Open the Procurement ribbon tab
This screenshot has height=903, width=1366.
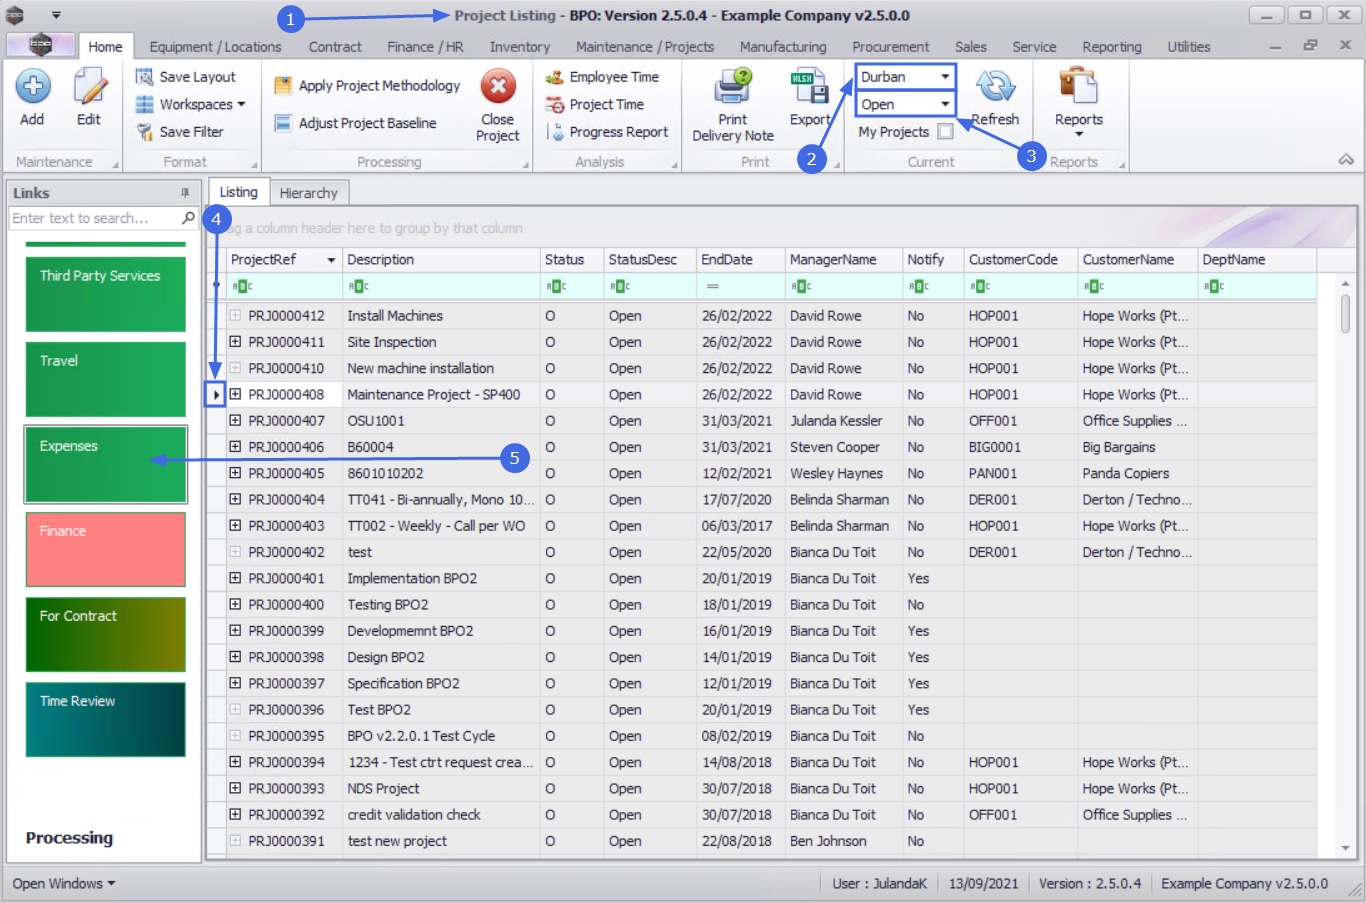tap(890, 47)
